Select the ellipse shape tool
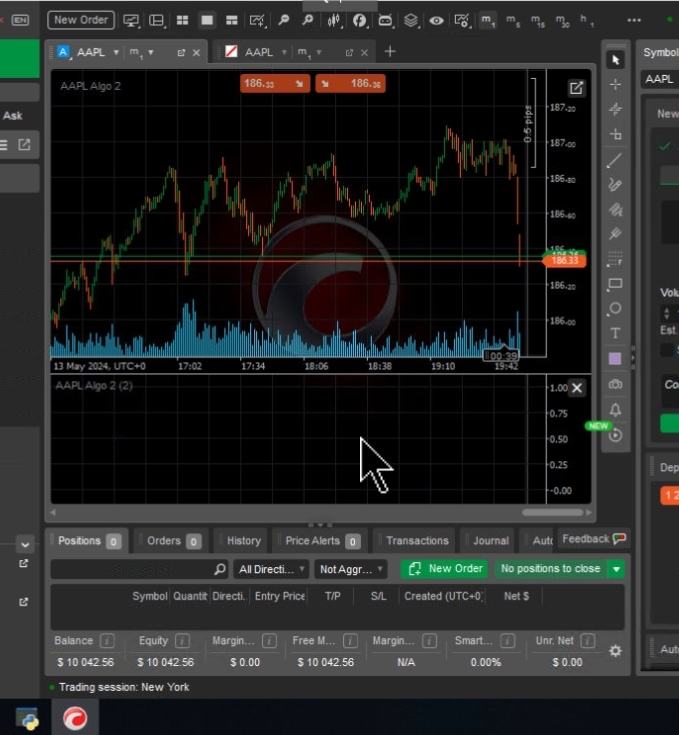 pos(615,308)
